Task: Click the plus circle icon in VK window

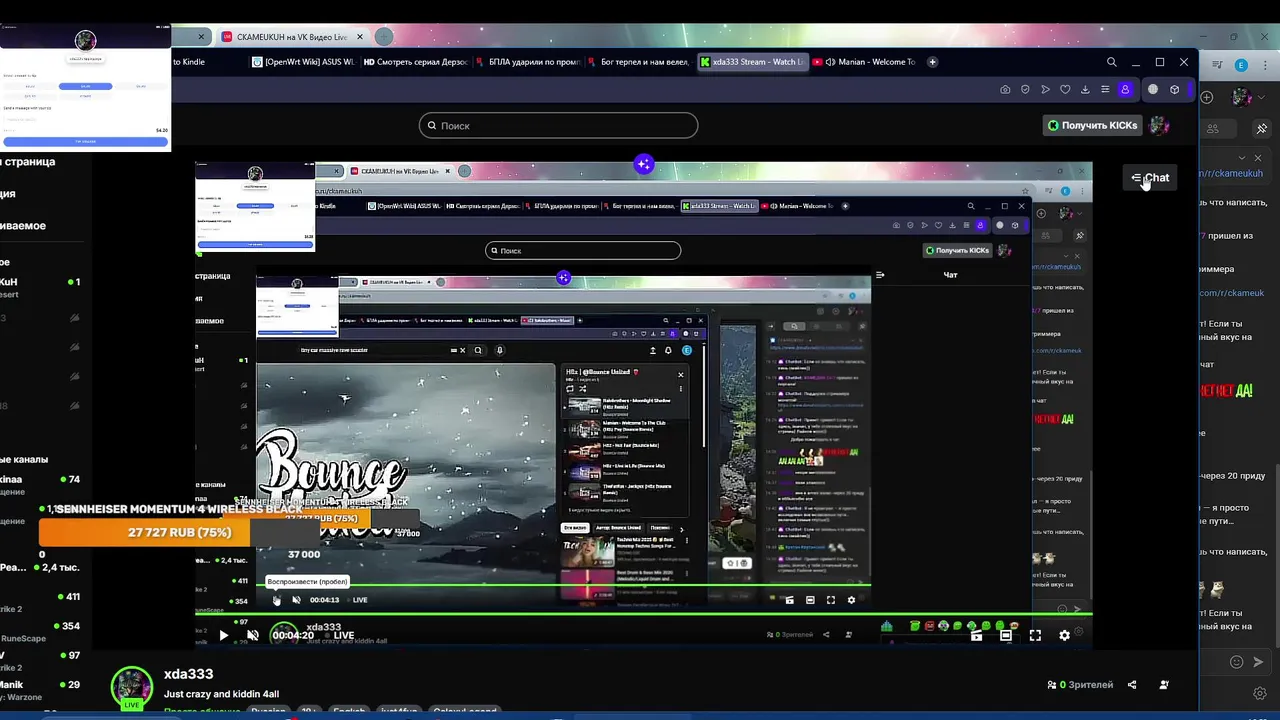Action: tap(1207, 97)
